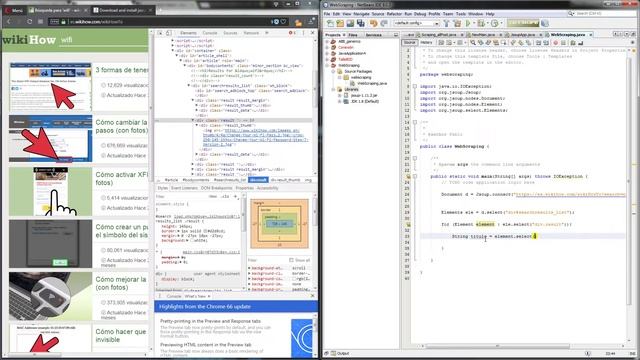Click new style rule plus icon

[236, 196]
